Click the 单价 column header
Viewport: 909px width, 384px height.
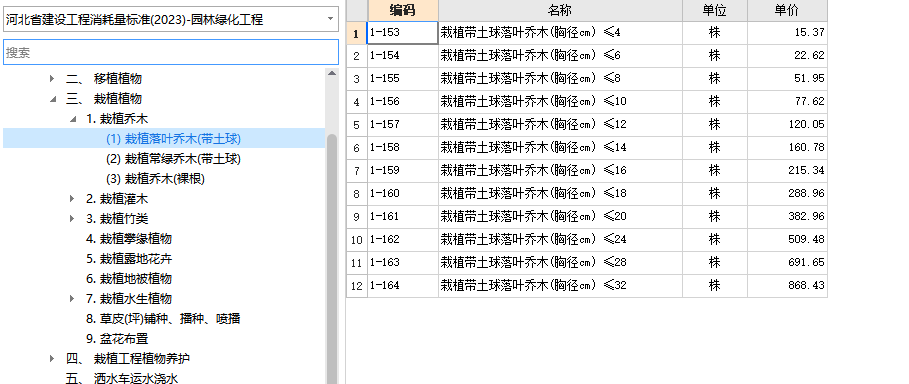787,10
